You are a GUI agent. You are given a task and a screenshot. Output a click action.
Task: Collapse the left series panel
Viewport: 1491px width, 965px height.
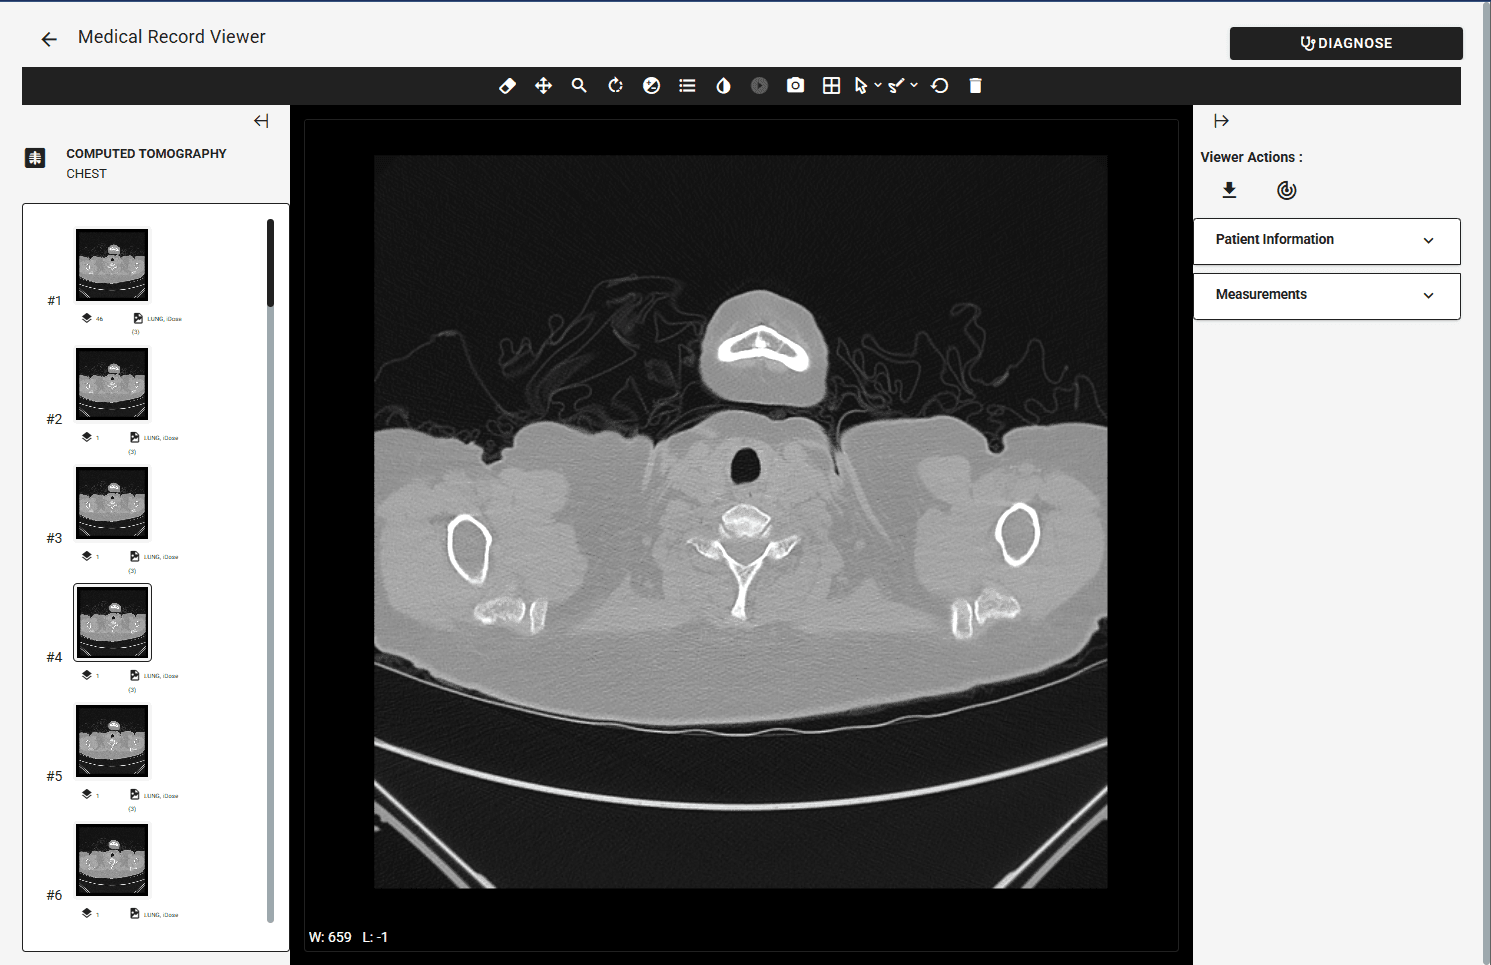pyautogui.click(x=261, y=121)
